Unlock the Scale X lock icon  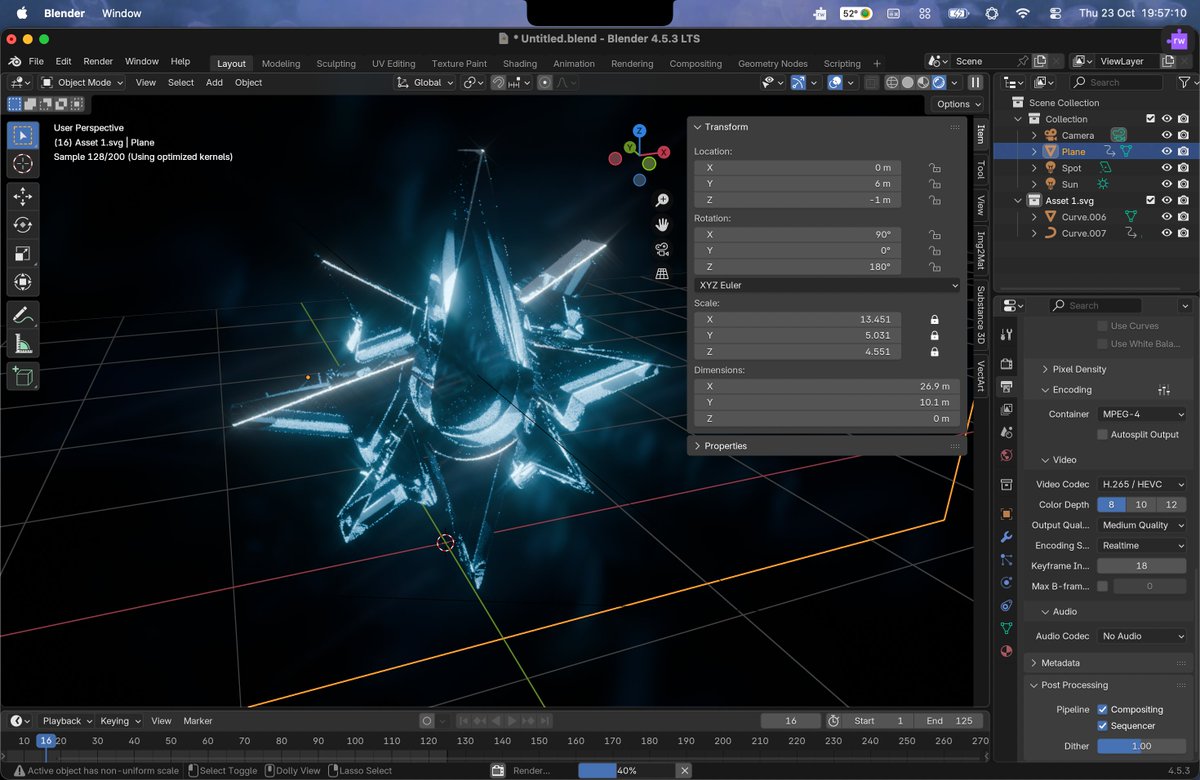point(934,320)
